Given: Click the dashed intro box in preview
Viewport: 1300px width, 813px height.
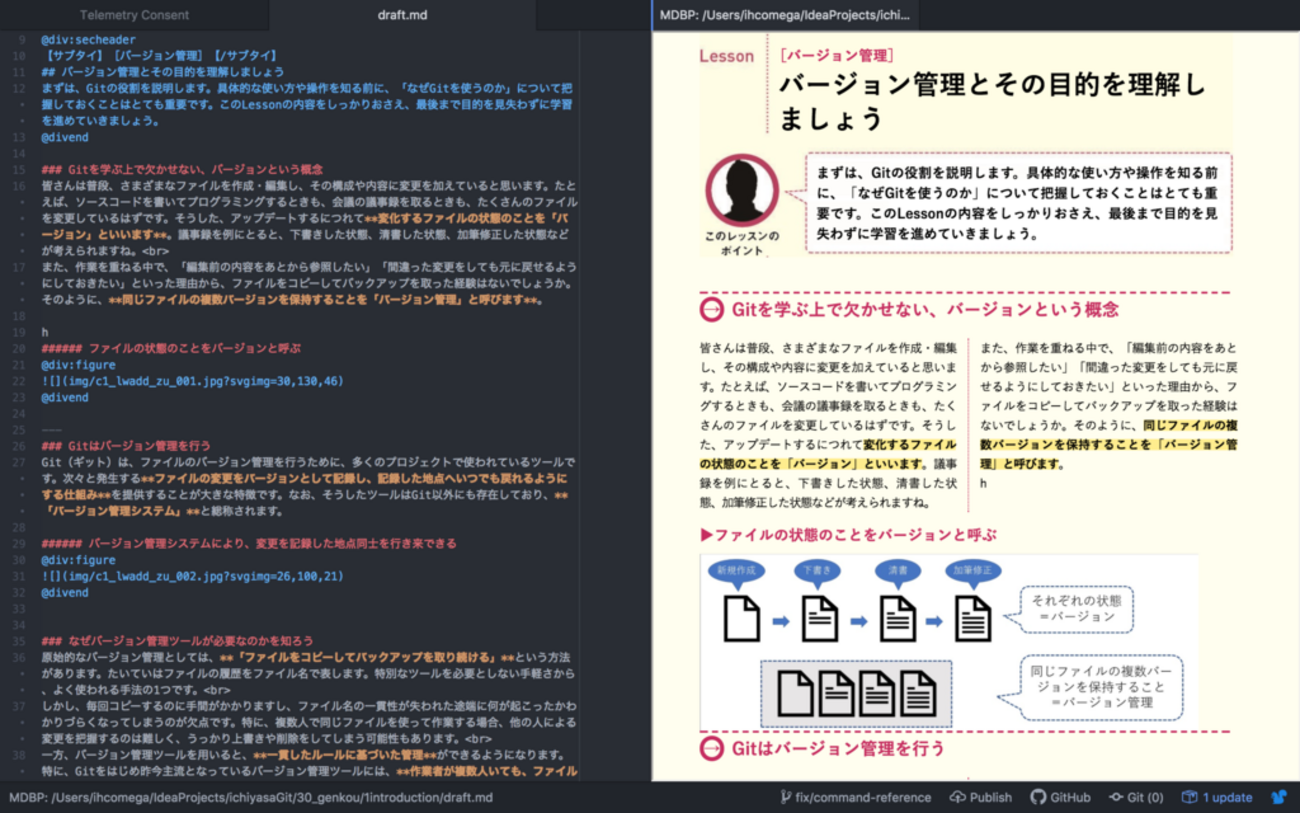Looking at the screenshot, I should pos(1019,202).
